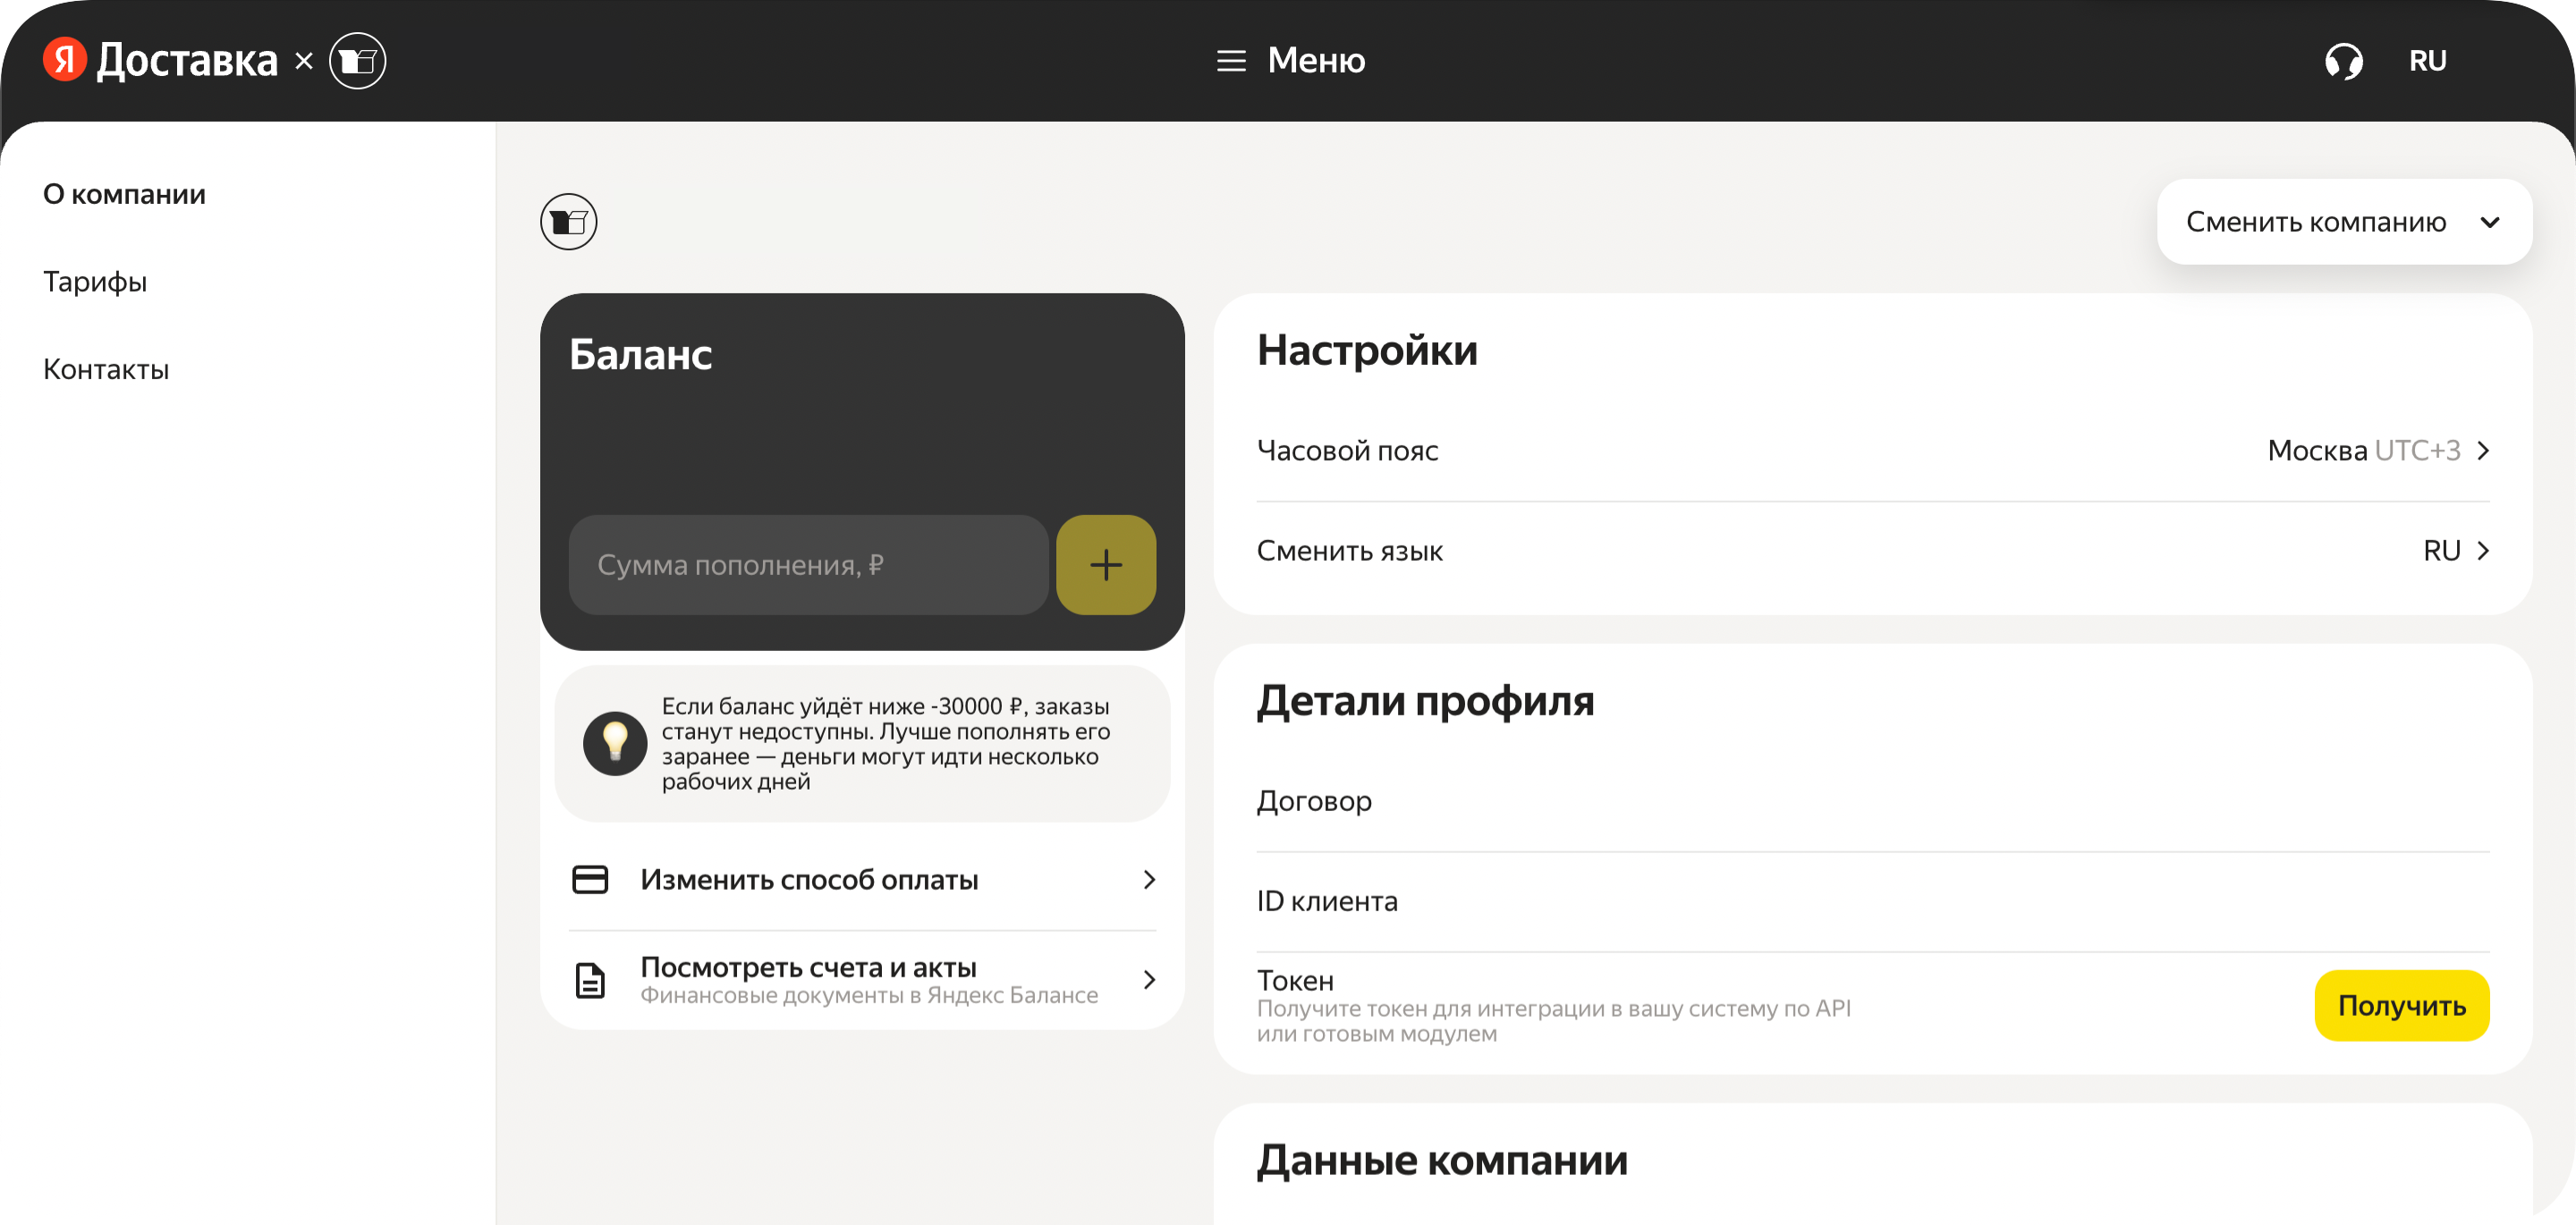
Task: Focus the Сумма пополнения input field
Action: pyautogui.click(x=808, y=565)
